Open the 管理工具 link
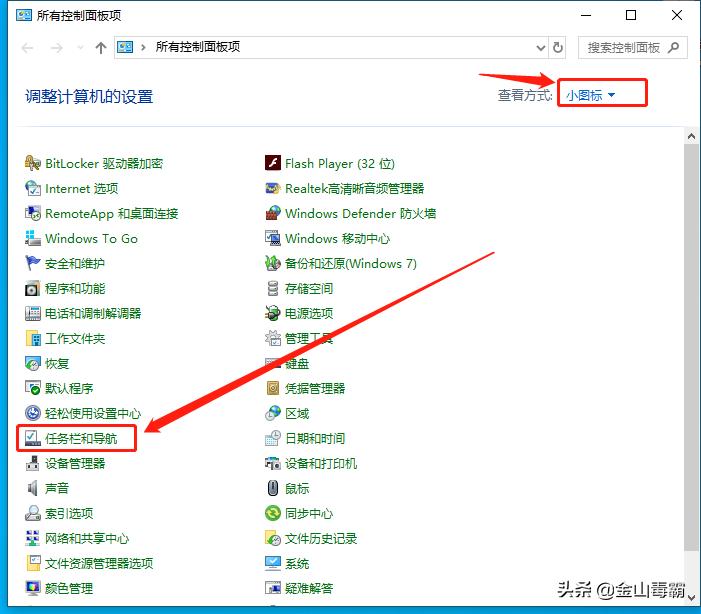The height and width of the screenshot is (614, 701). pos(309,339)
